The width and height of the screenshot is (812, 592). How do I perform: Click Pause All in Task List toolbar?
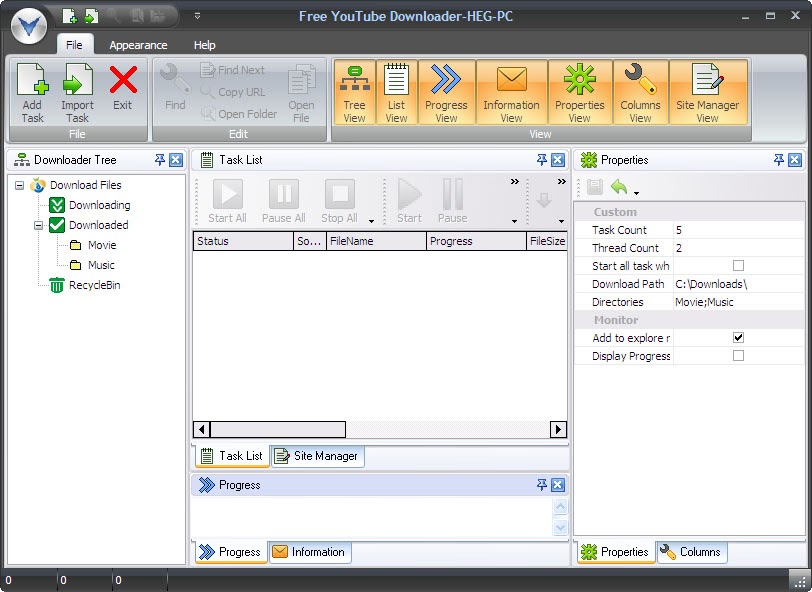284,201
